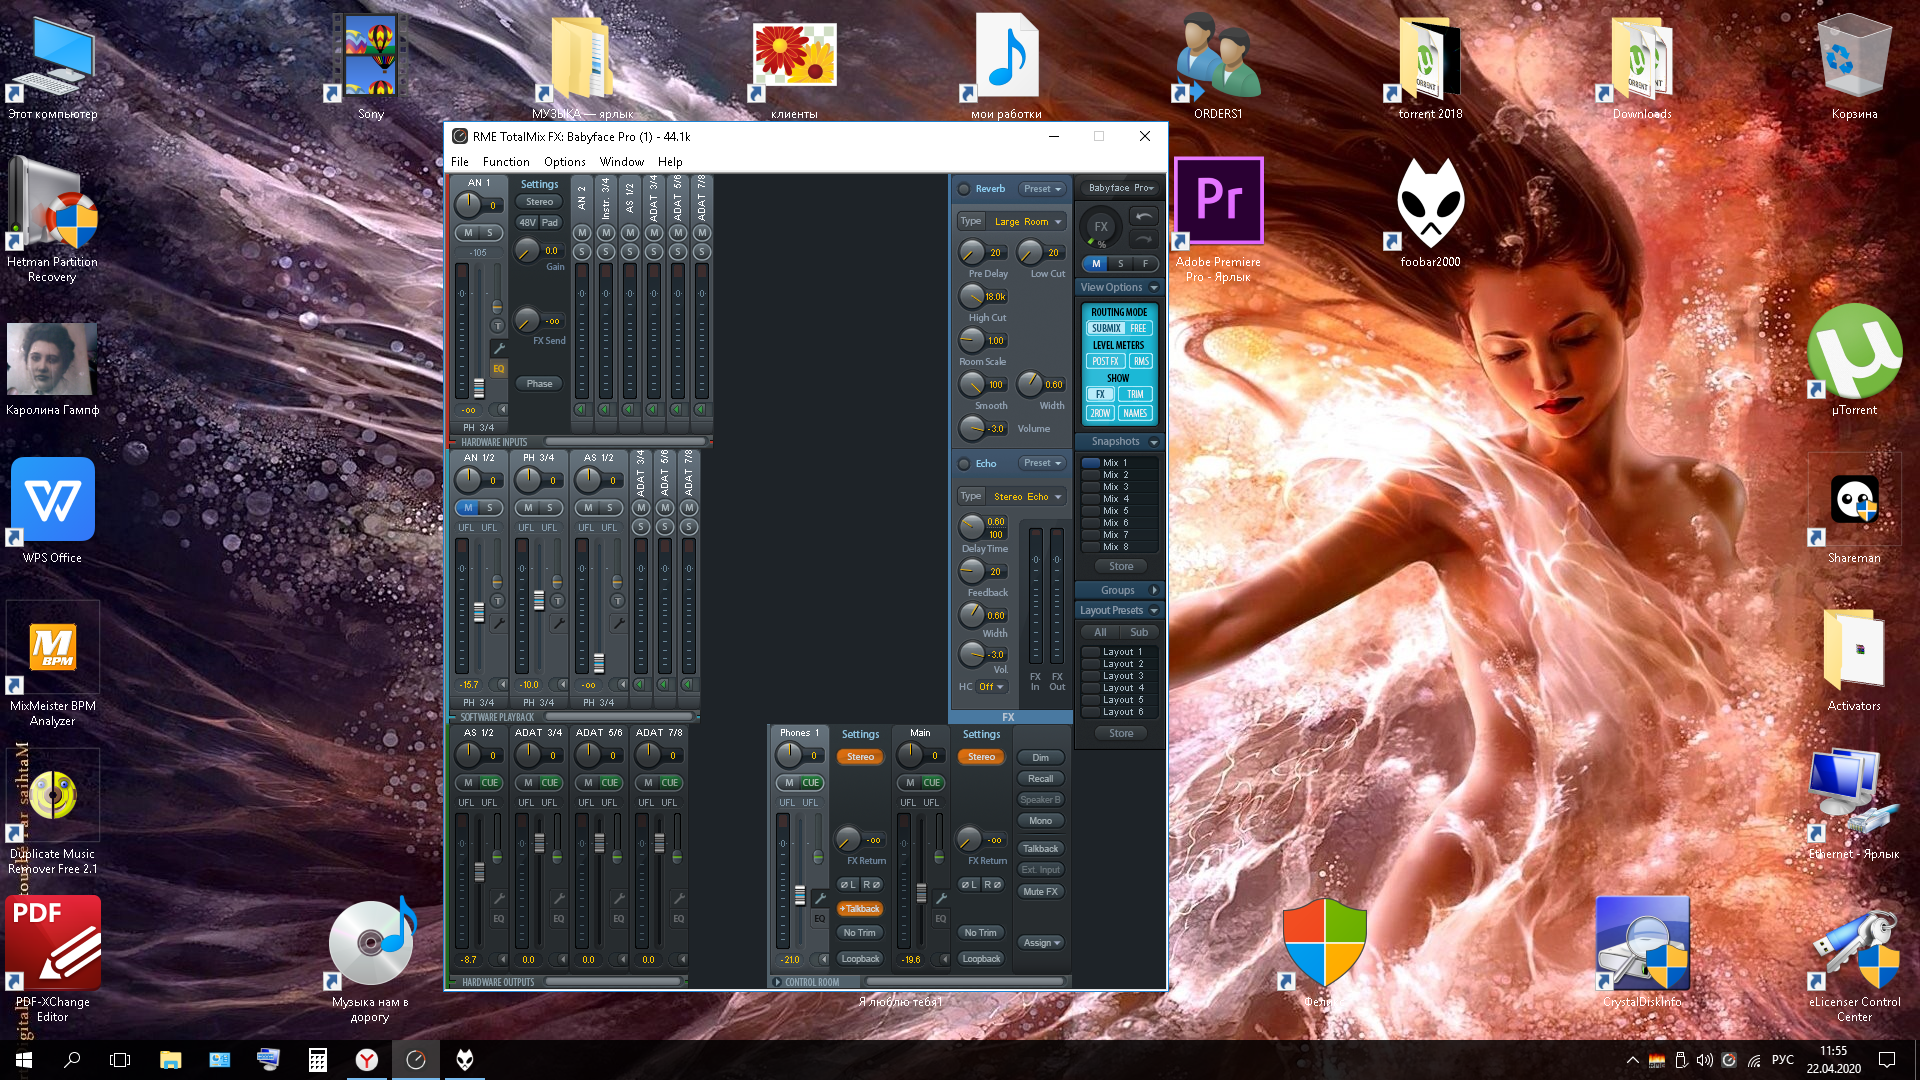Image resolution: width=1920 pixels, height=1080 pixels.
Task: Click the Dim button
Action: click(x=1041, y=758)
